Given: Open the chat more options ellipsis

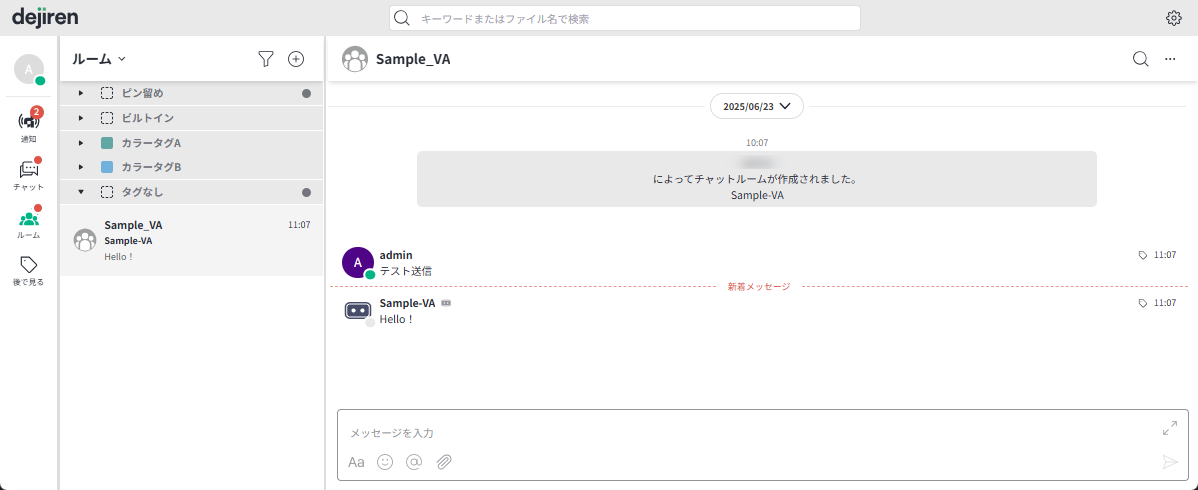Looking at the screenshot, I should click(x=1170, y=59).
